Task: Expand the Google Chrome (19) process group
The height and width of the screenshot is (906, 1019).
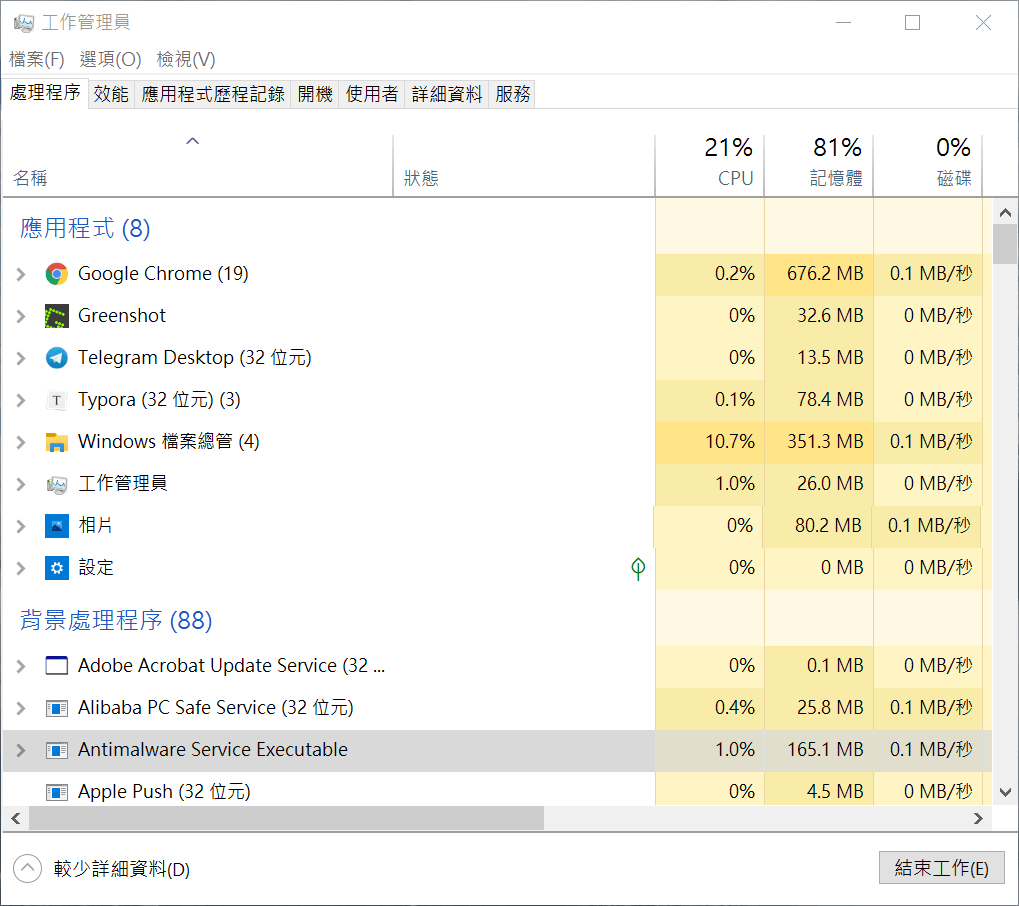Action: [21, 274]
